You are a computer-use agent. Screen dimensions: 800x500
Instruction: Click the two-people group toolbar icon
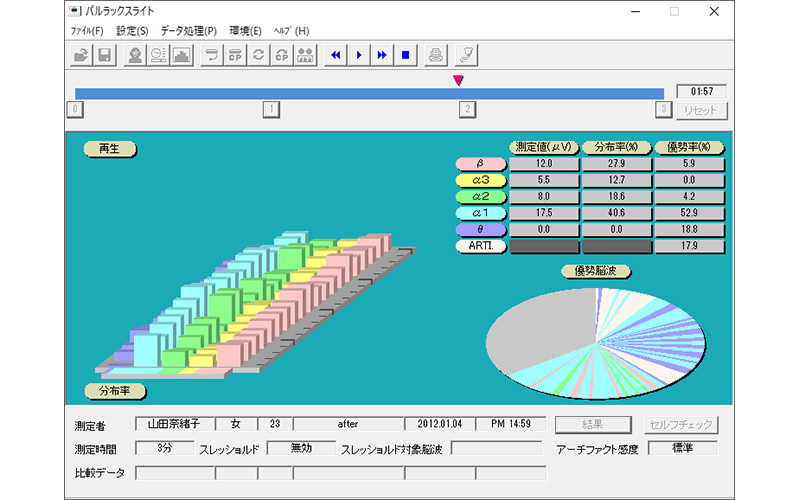(x=306, y=54)
